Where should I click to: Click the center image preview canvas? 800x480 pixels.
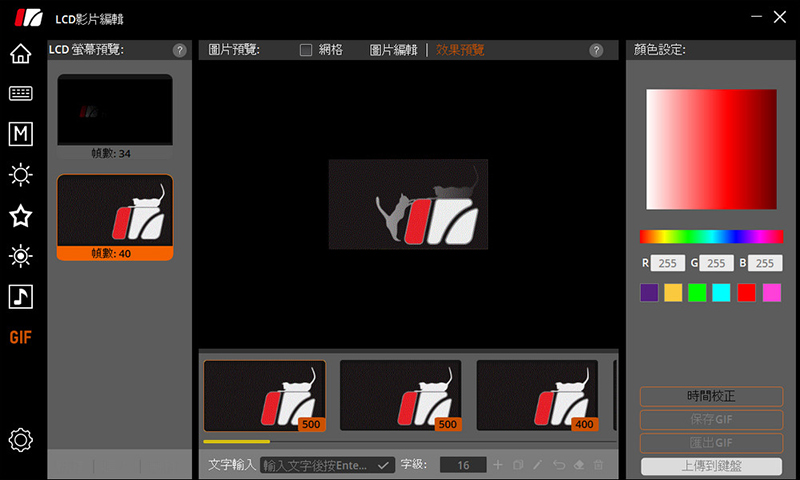coord(408,204)
